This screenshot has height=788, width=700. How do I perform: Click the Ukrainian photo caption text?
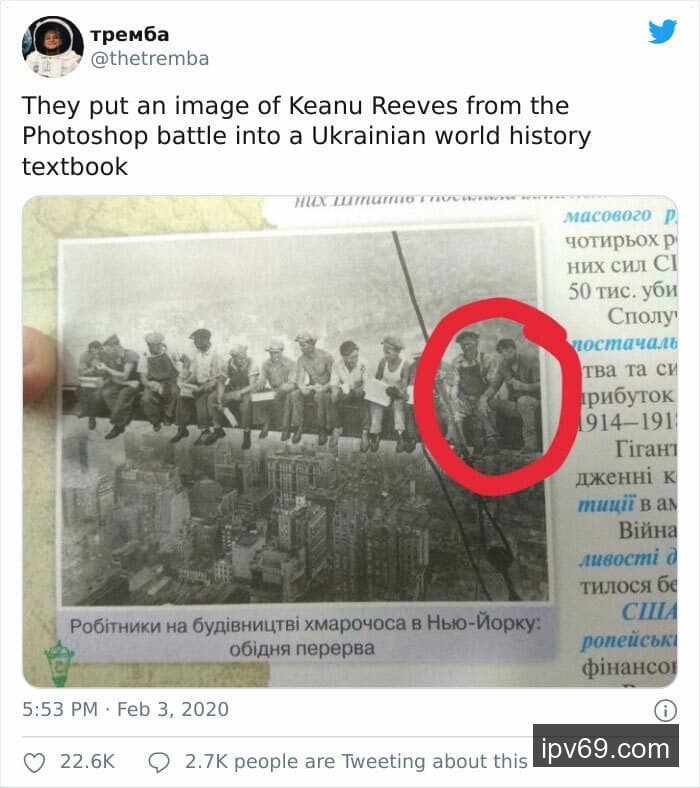coord(304,636)
